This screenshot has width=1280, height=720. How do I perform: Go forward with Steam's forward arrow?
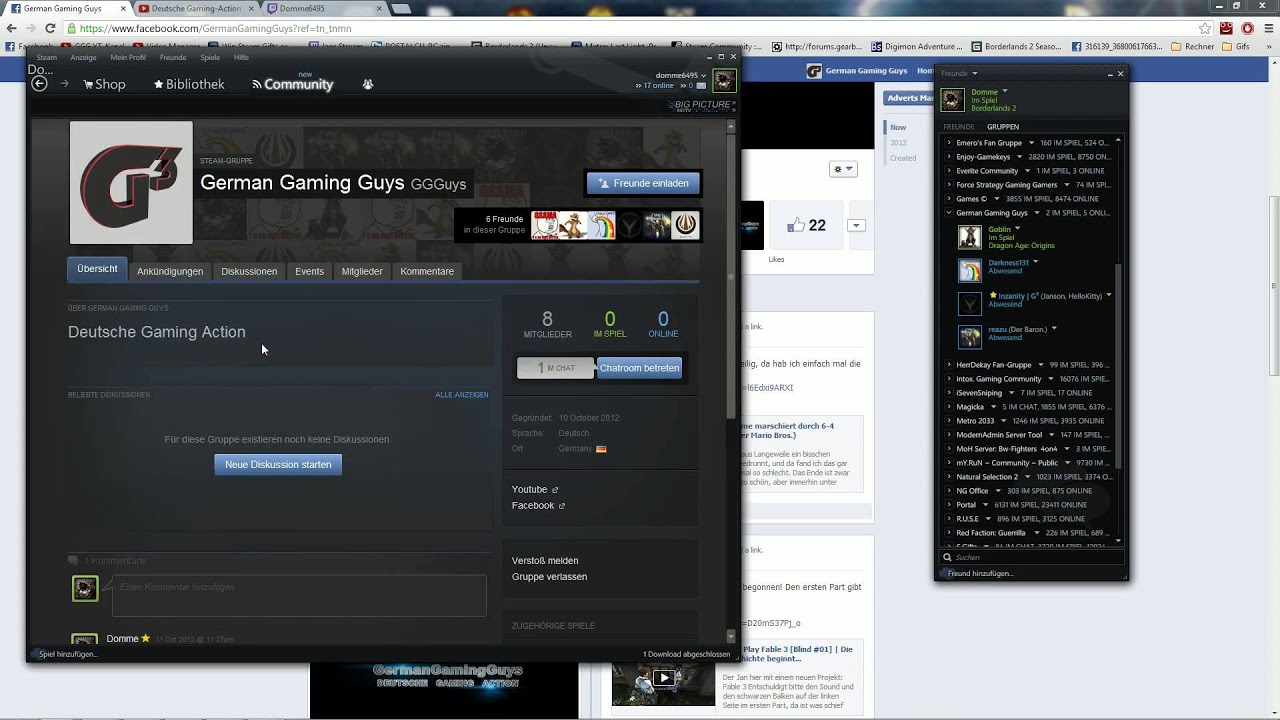pos(65,84)
